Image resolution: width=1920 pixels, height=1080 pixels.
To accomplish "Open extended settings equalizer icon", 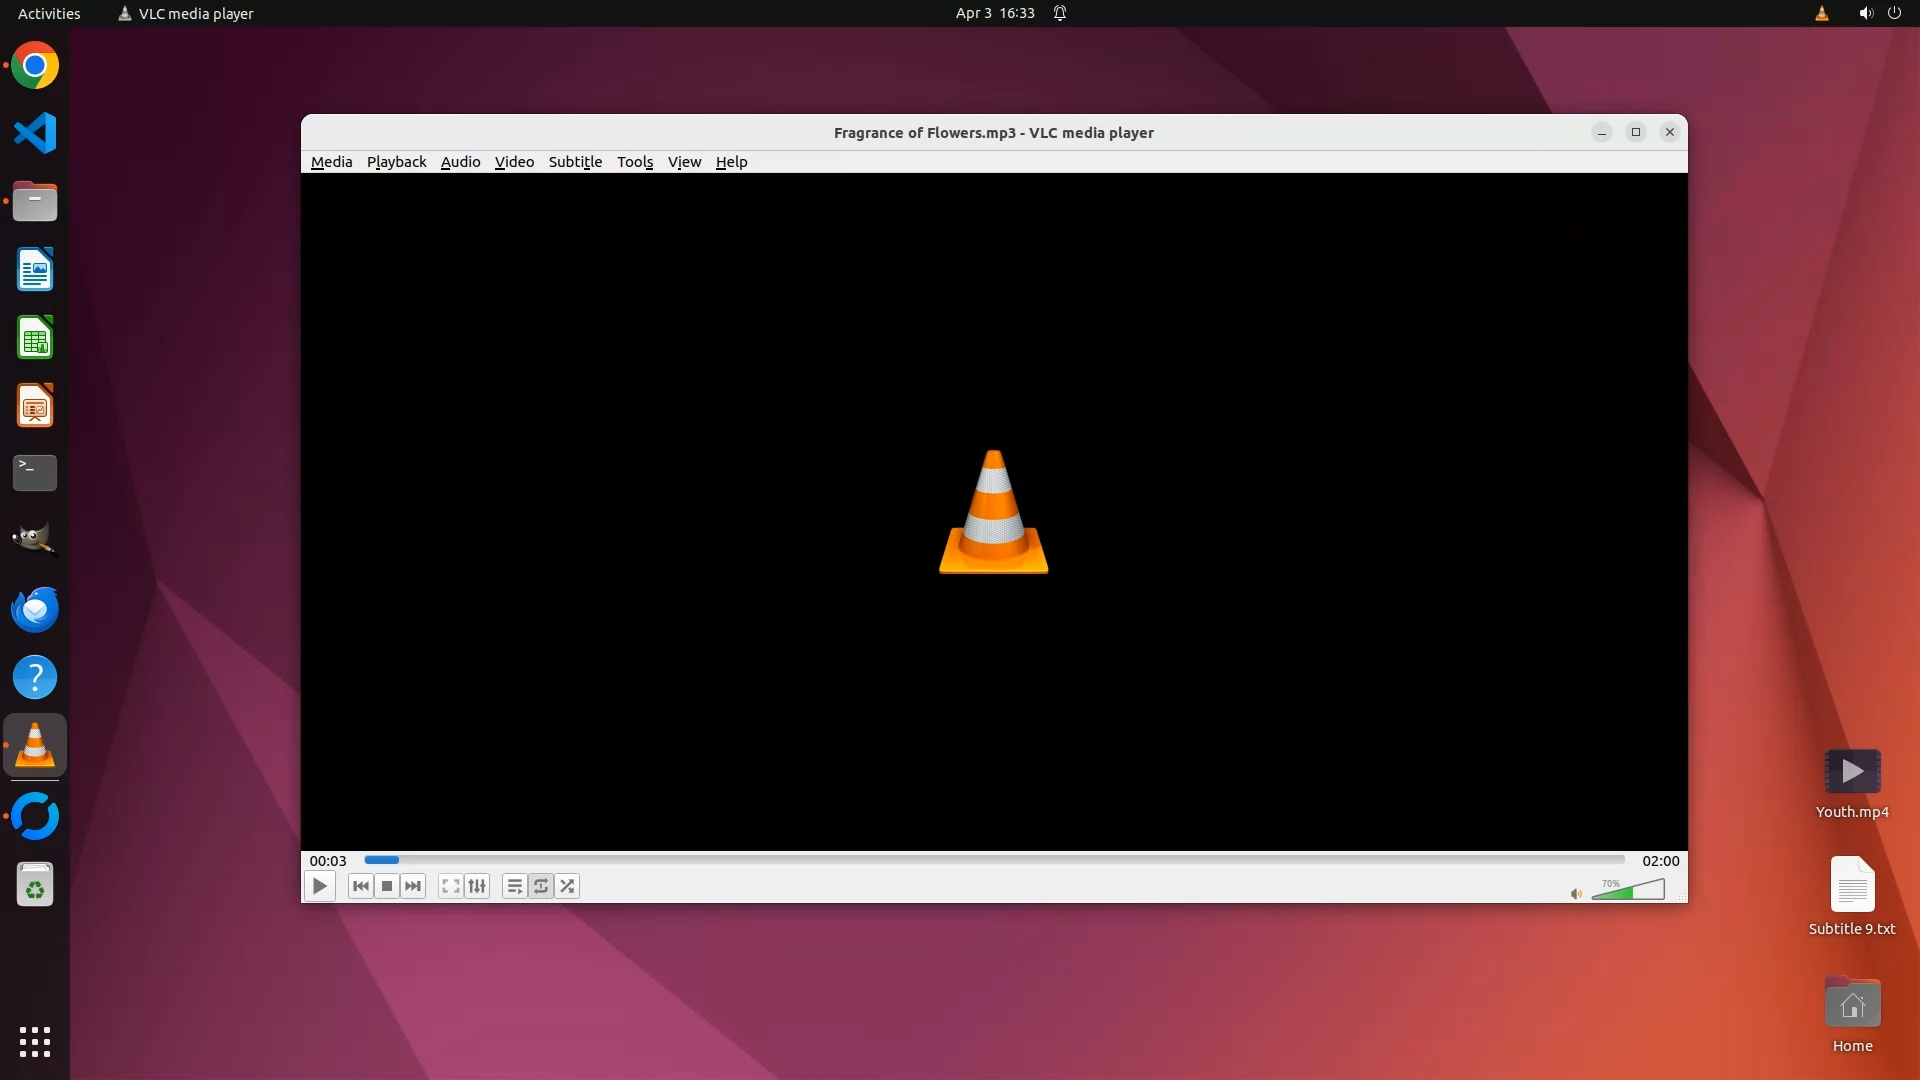I will [477, 886].
